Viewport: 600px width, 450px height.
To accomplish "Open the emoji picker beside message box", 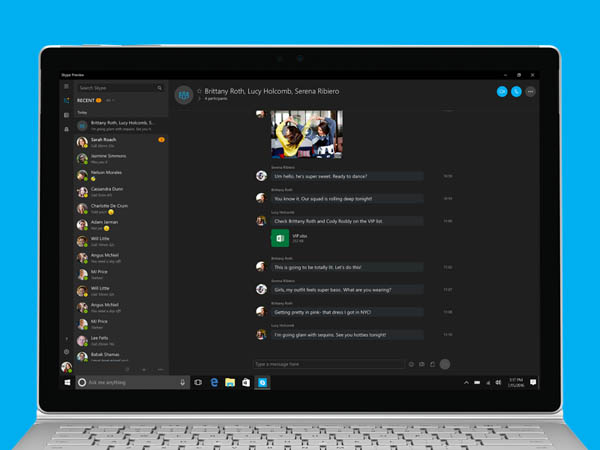I will pos(411,364).
